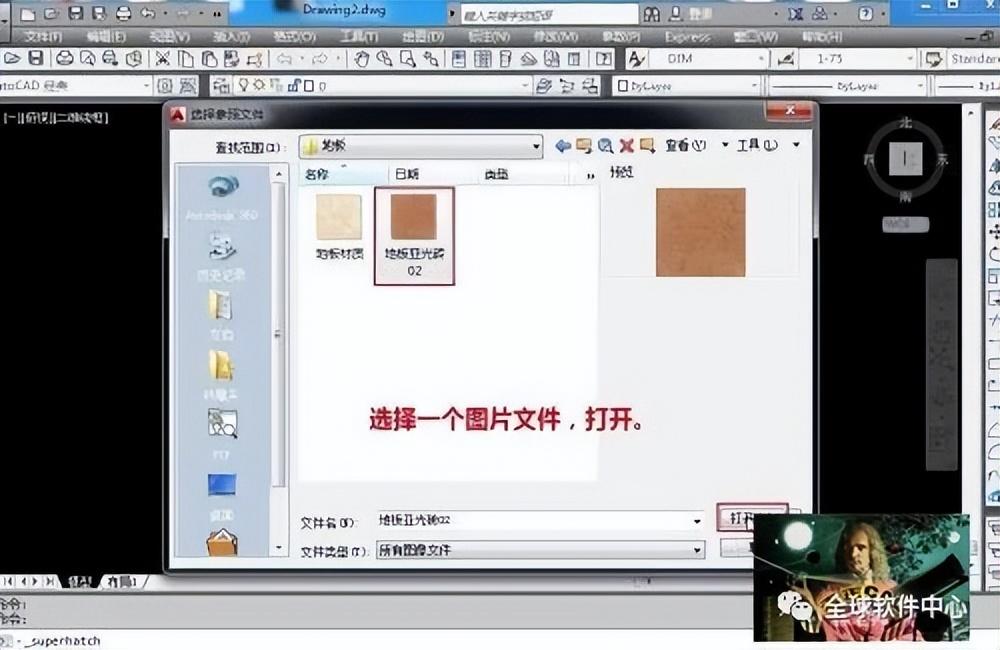Click the printer icon in the title bar
Image resolution: width=1000 pixels, height=650 pixels.
[123, 14]
